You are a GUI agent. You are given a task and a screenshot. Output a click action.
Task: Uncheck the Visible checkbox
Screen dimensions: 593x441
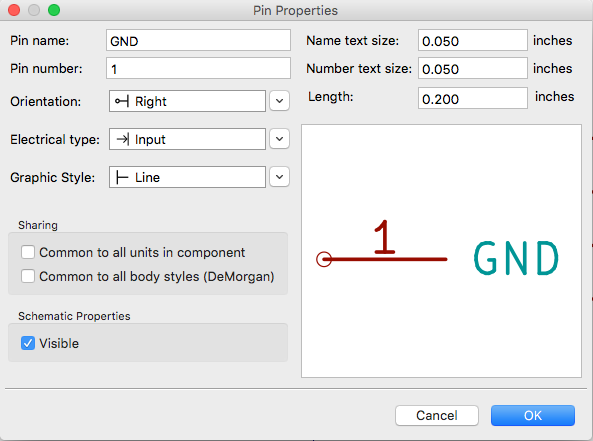(x=28, y=343)
